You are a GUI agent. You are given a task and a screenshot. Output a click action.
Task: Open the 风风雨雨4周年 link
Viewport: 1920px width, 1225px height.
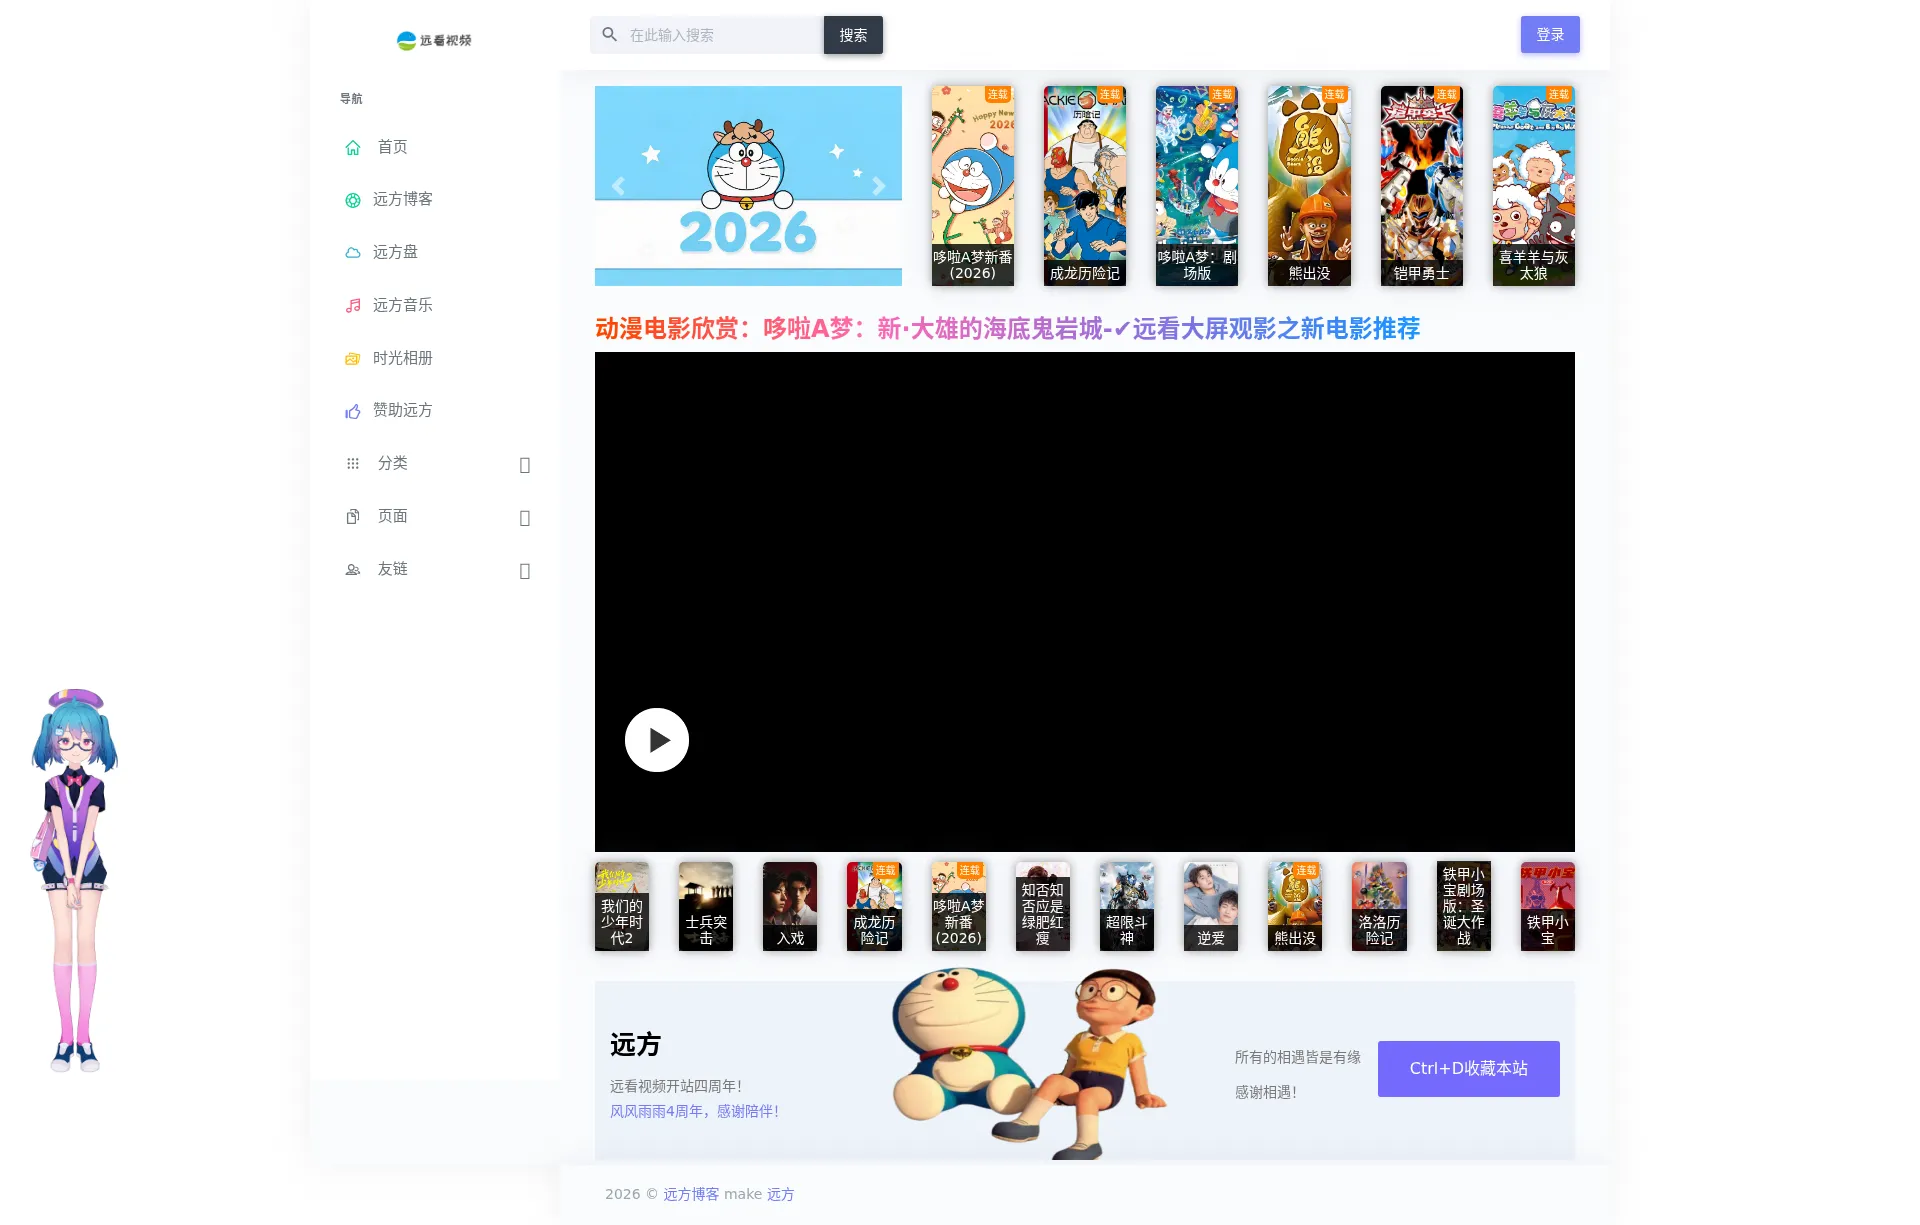694,1111
